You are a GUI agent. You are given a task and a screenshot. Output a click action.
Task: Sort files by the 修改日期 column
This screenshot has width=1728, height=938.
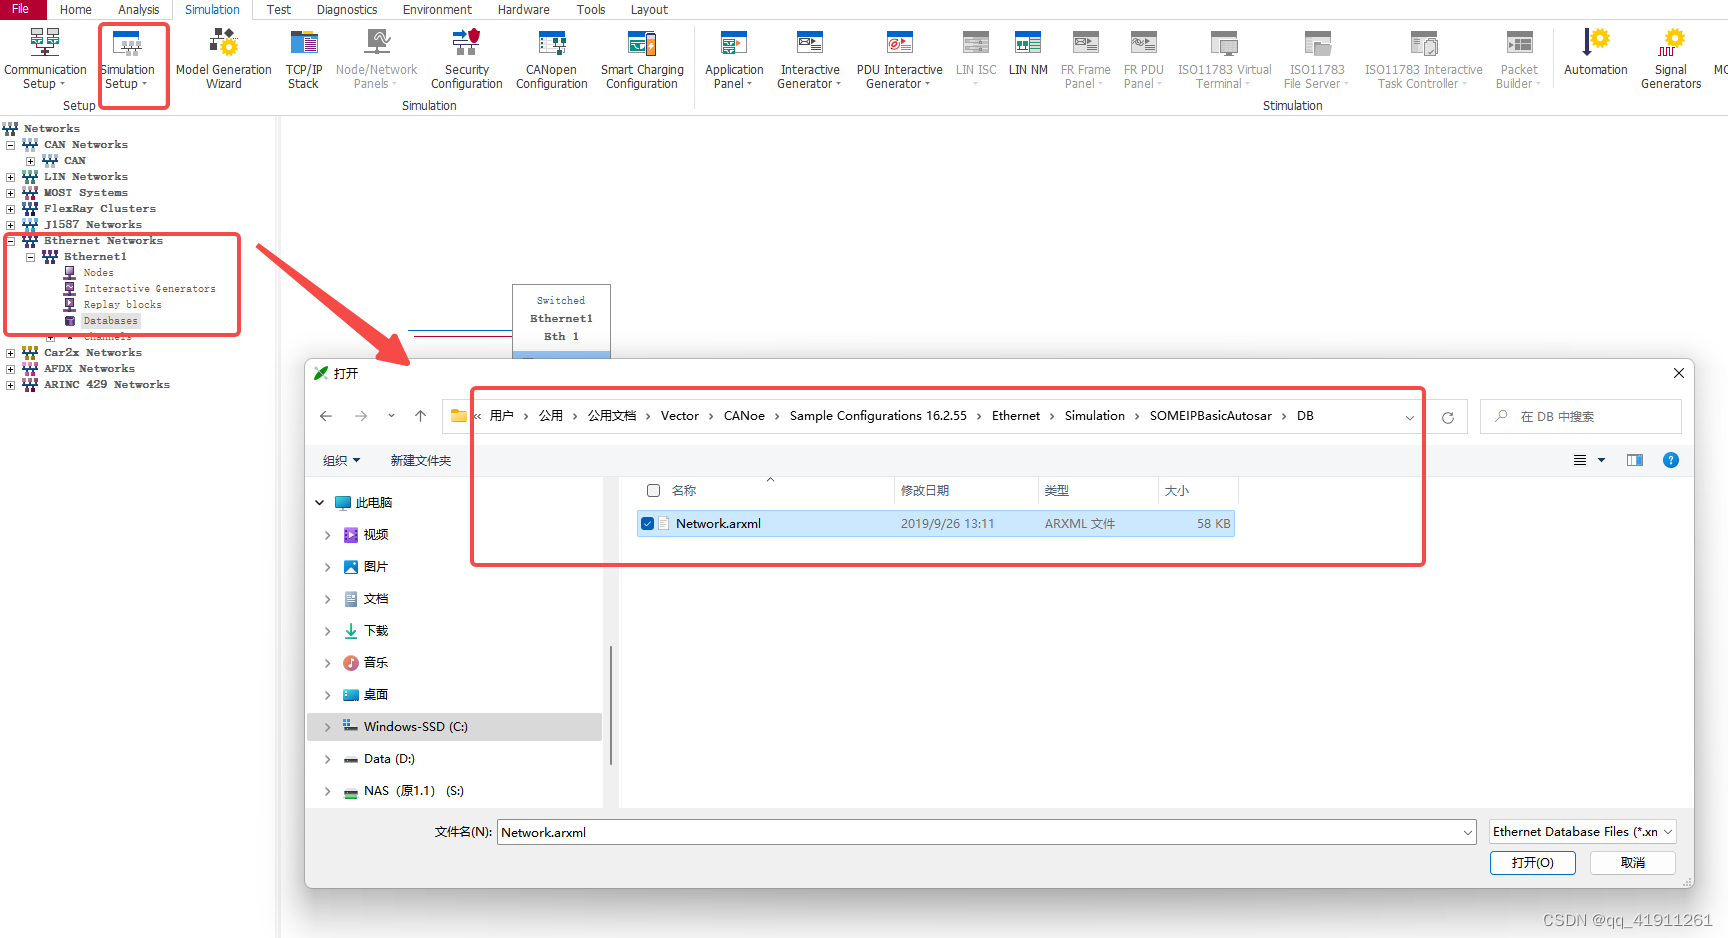click(925, 490)
